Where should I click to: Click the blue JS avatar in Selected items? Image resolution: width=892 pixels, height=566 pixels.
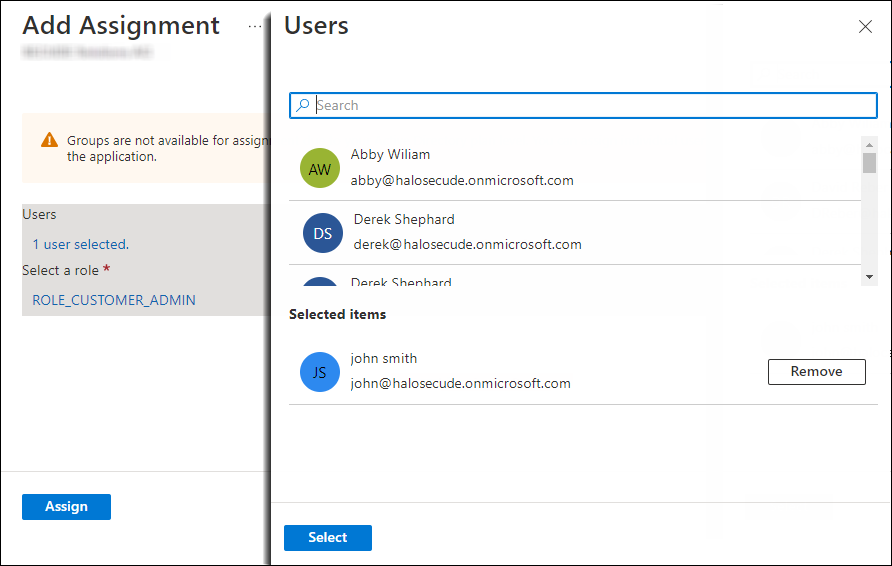pos(320,372)
